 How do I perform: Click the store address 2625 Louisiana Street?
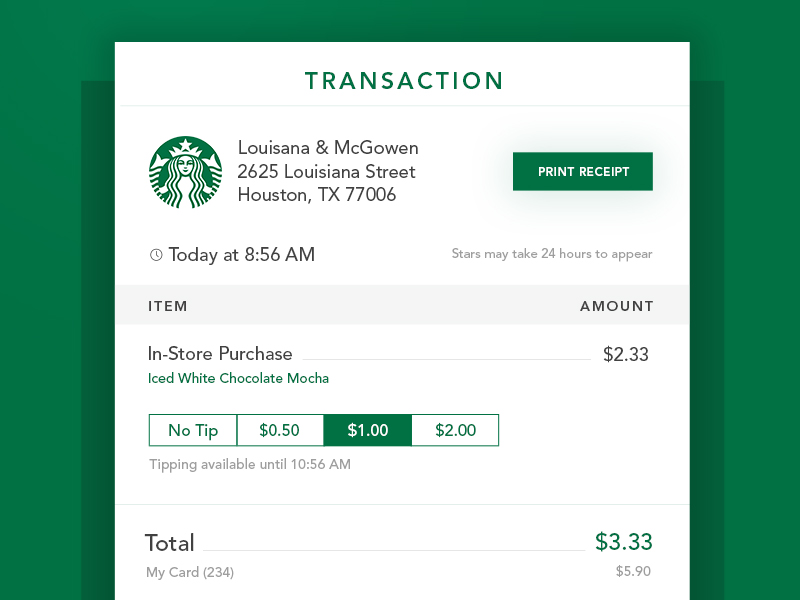[x=326, y=171]
